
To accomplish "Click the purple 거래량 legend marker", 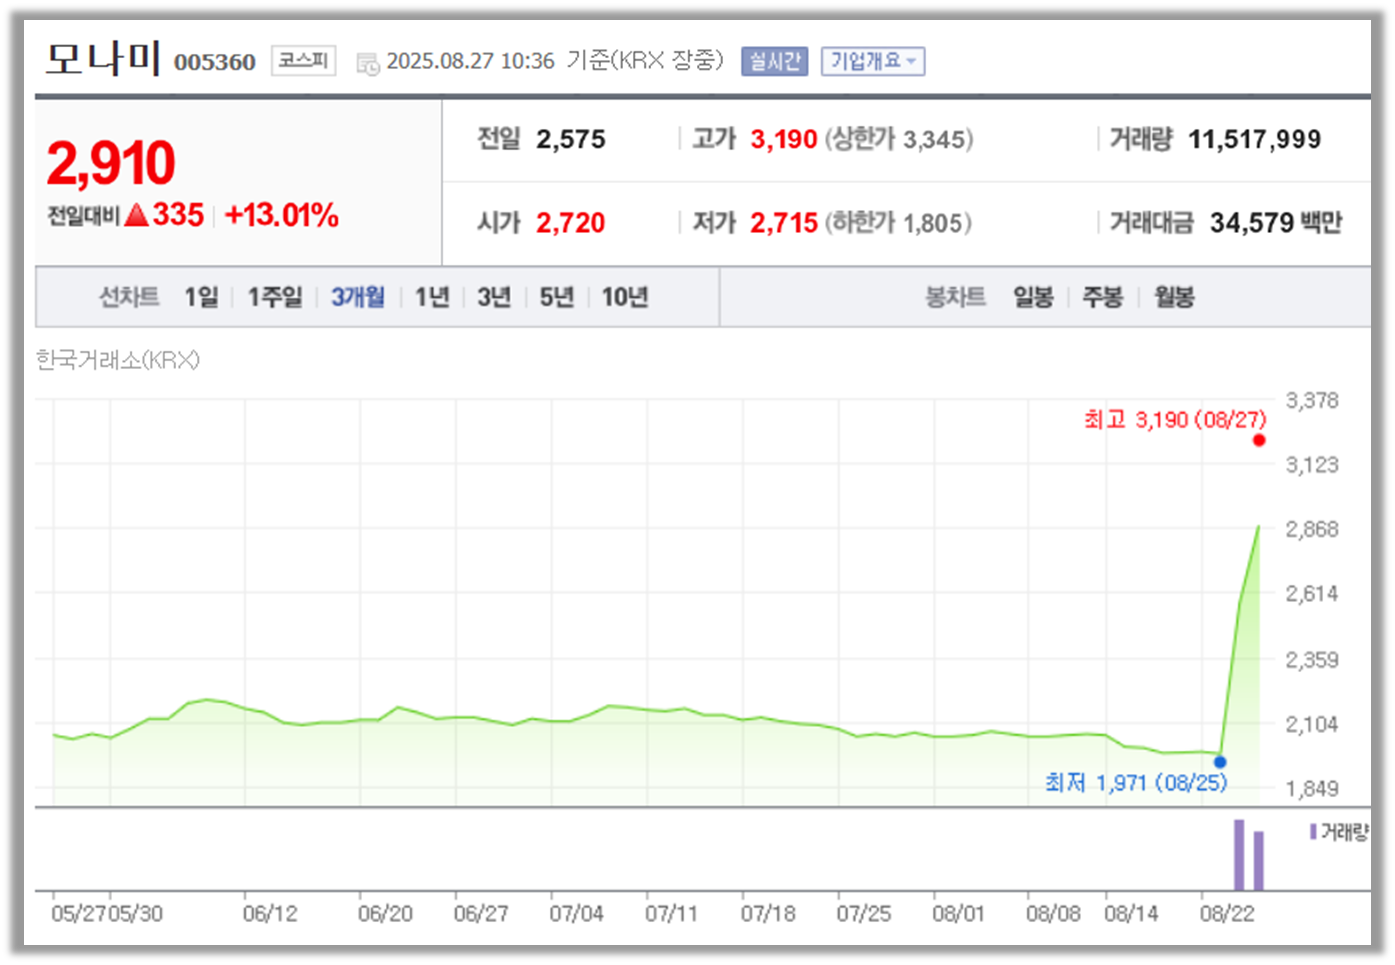I will click(1313, 831).
